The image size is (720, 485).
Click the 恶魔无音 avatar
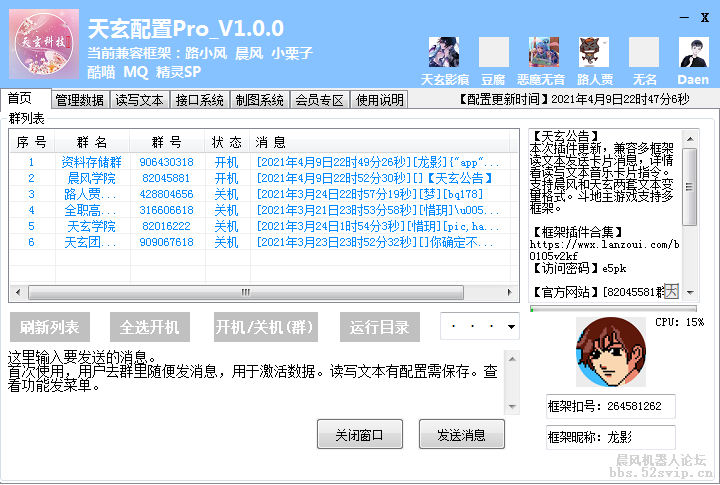tap(544, 52)
